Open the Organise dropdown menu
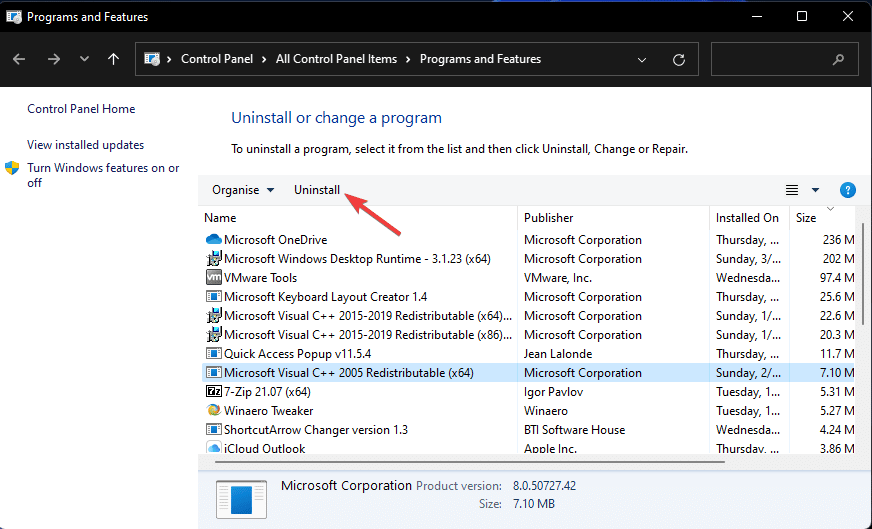This screenshot has width=872, height=529. [243, 190]
